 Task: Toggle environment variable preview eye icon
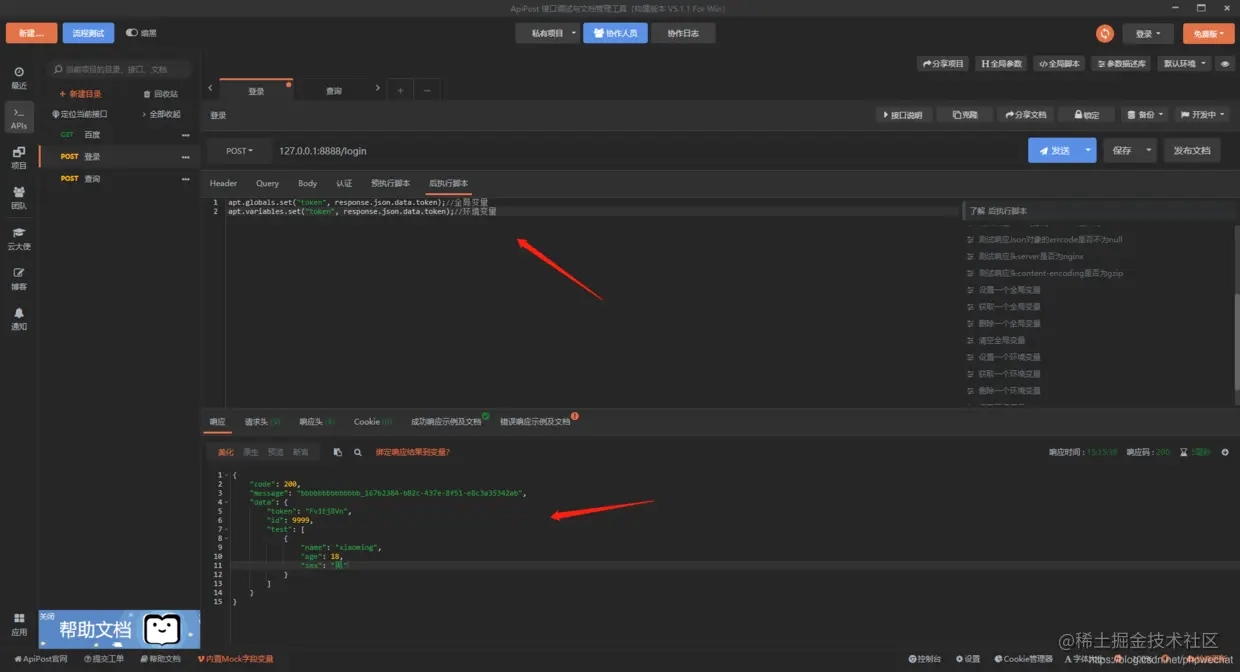point(1224,63)
